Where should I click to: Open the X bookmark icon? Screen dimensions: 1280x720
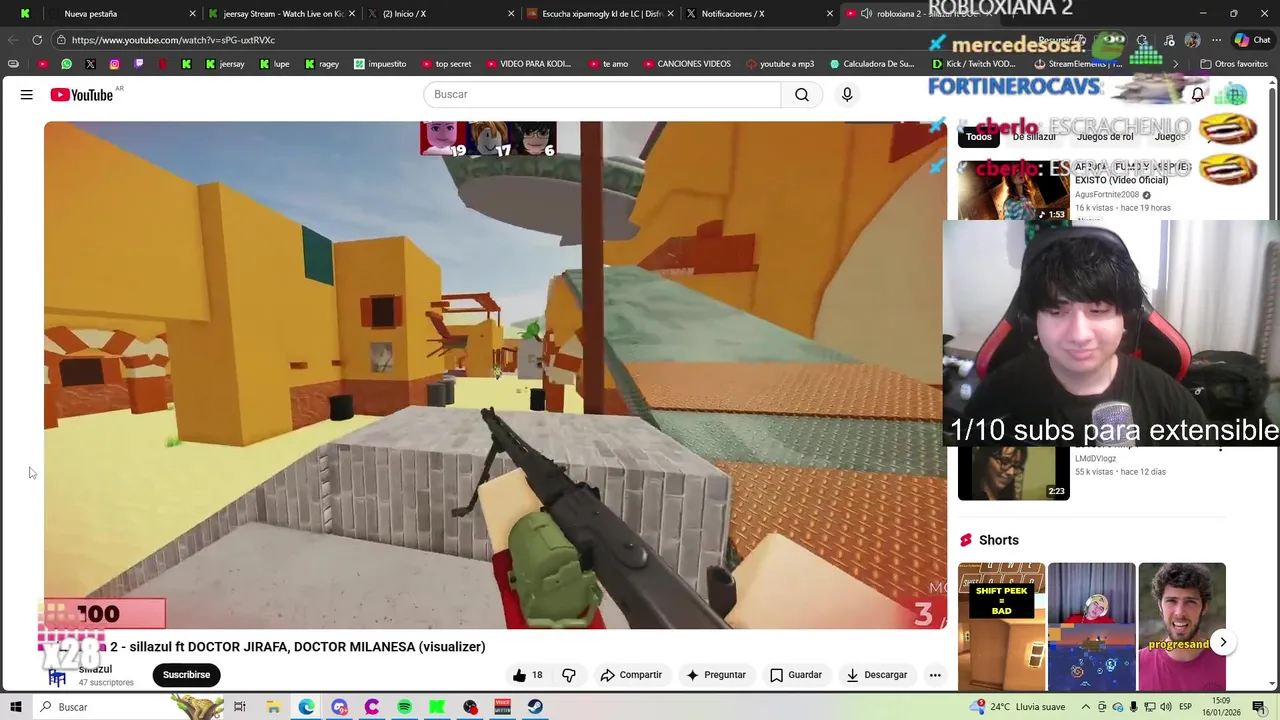tap(90, 64)
